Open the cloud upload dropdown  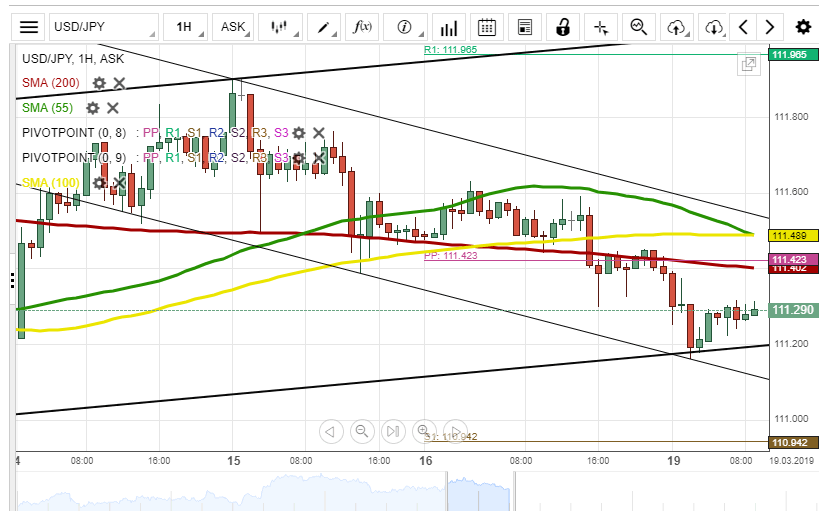677,27
